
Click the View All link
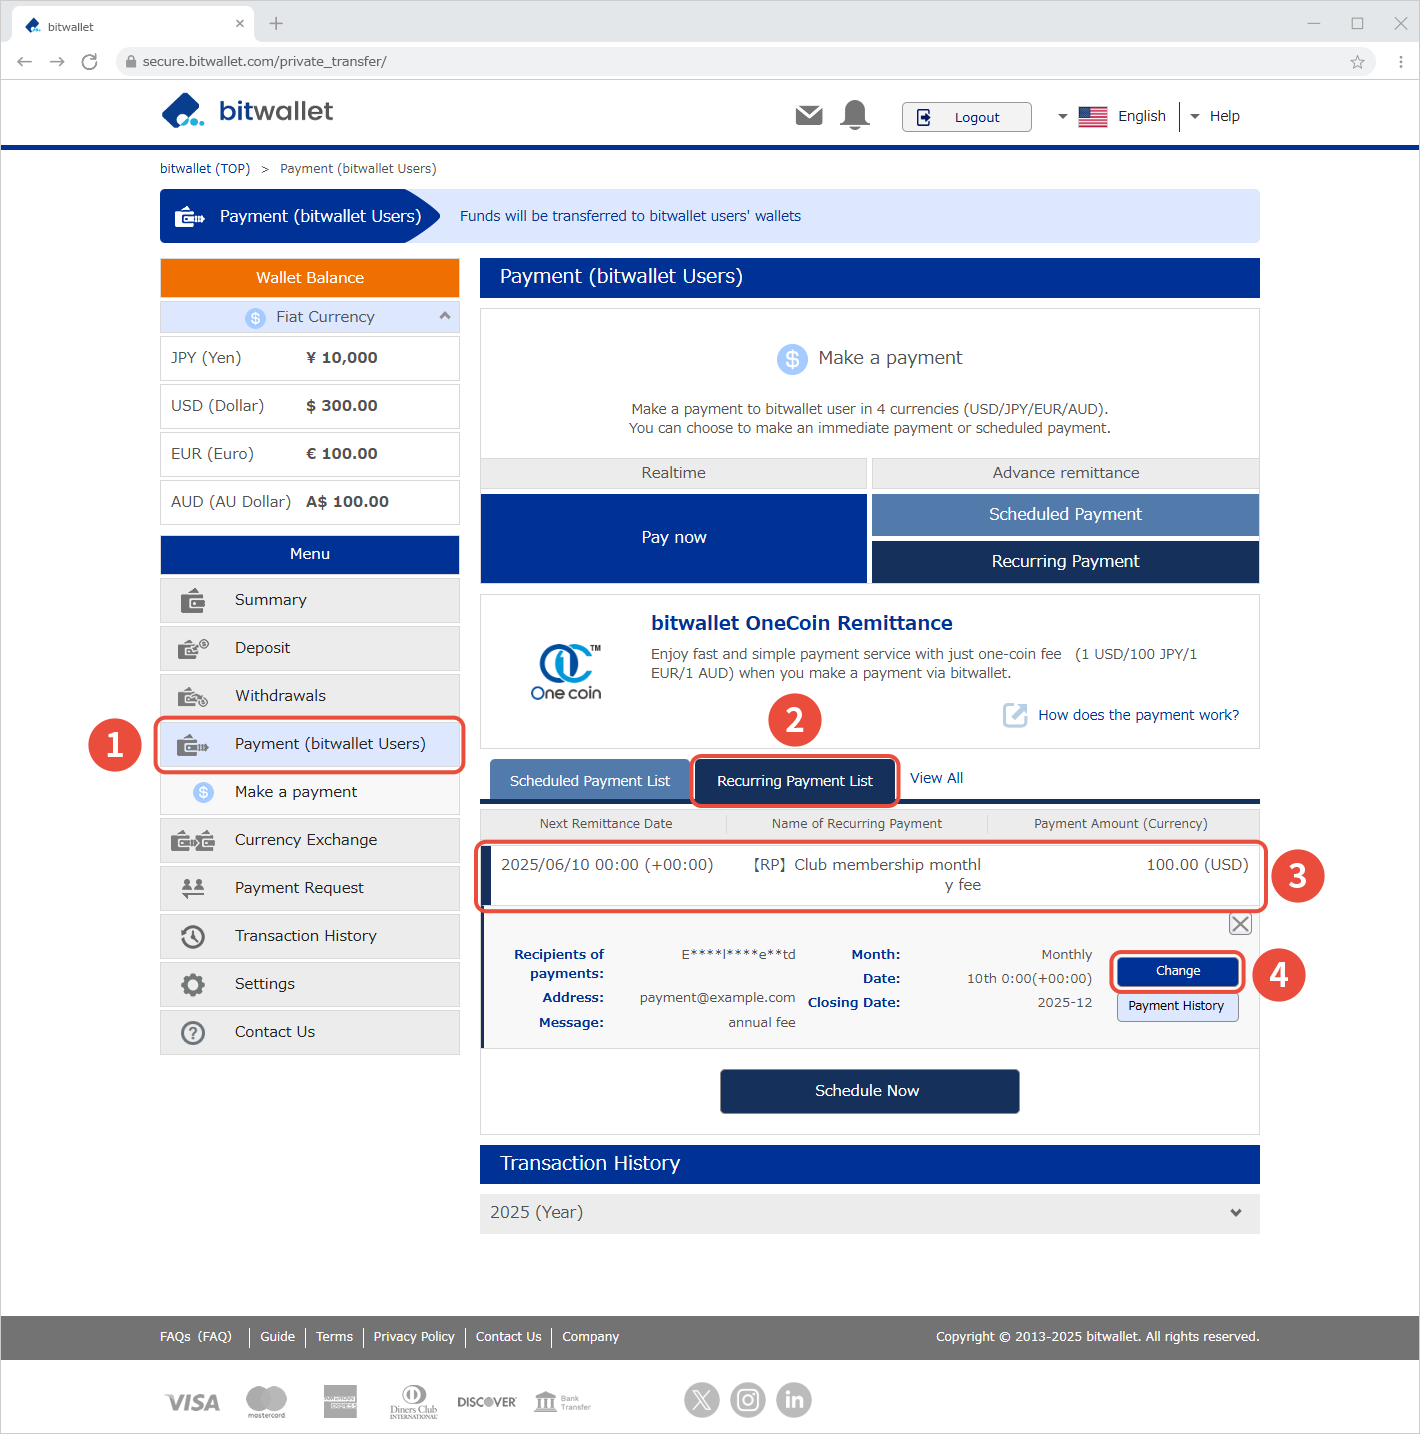tap(936, 778)
